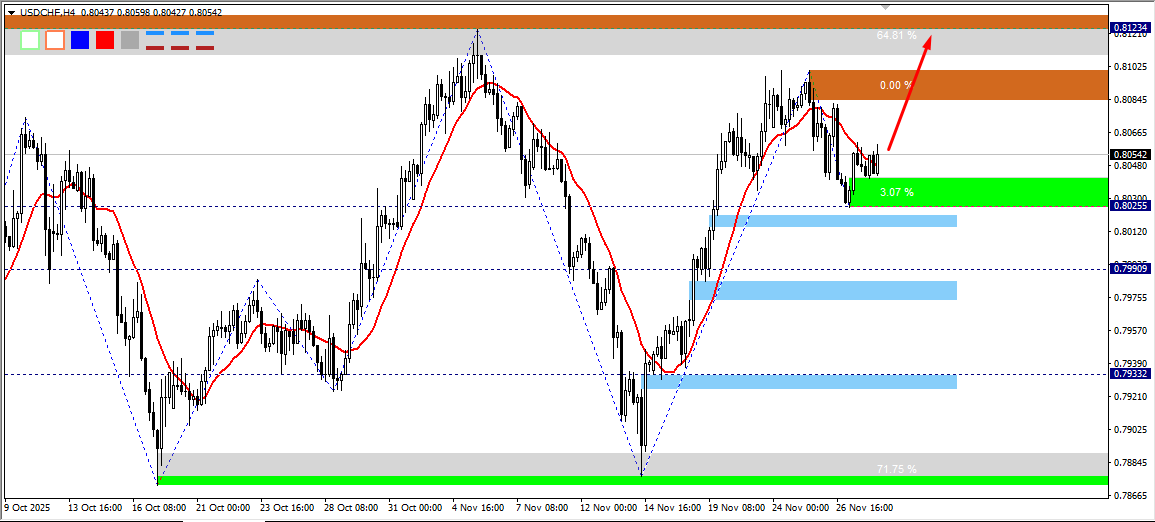The height and width of the screenshot is (522, 1155).
Task: Select the light blue zone at 0.79332 level
Action: tap(799, 381)
